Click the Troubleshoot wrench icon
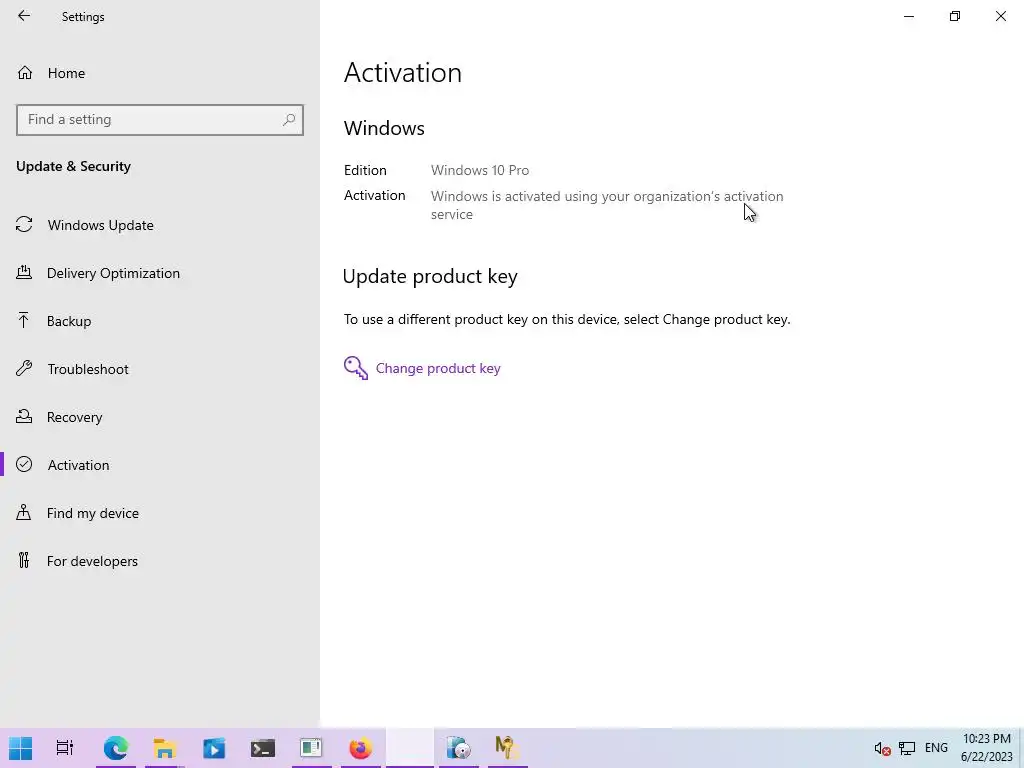 point(24,368)
